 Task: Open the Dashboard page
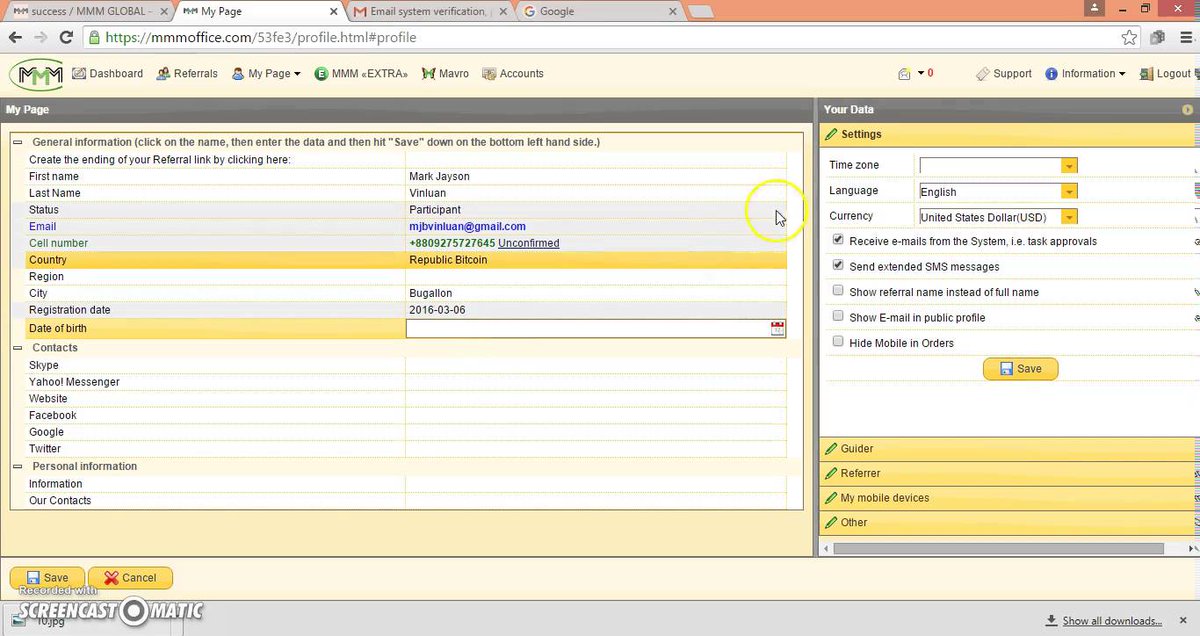107,74
